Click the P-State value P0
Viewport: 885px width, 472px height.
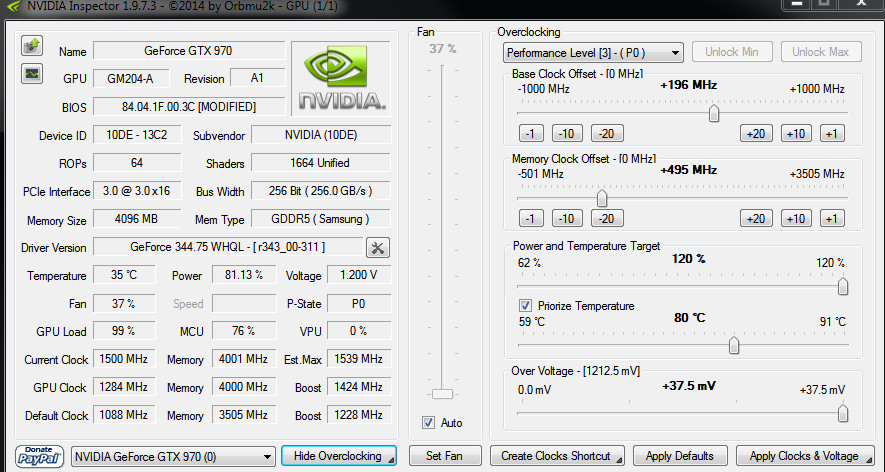(358, 304)
